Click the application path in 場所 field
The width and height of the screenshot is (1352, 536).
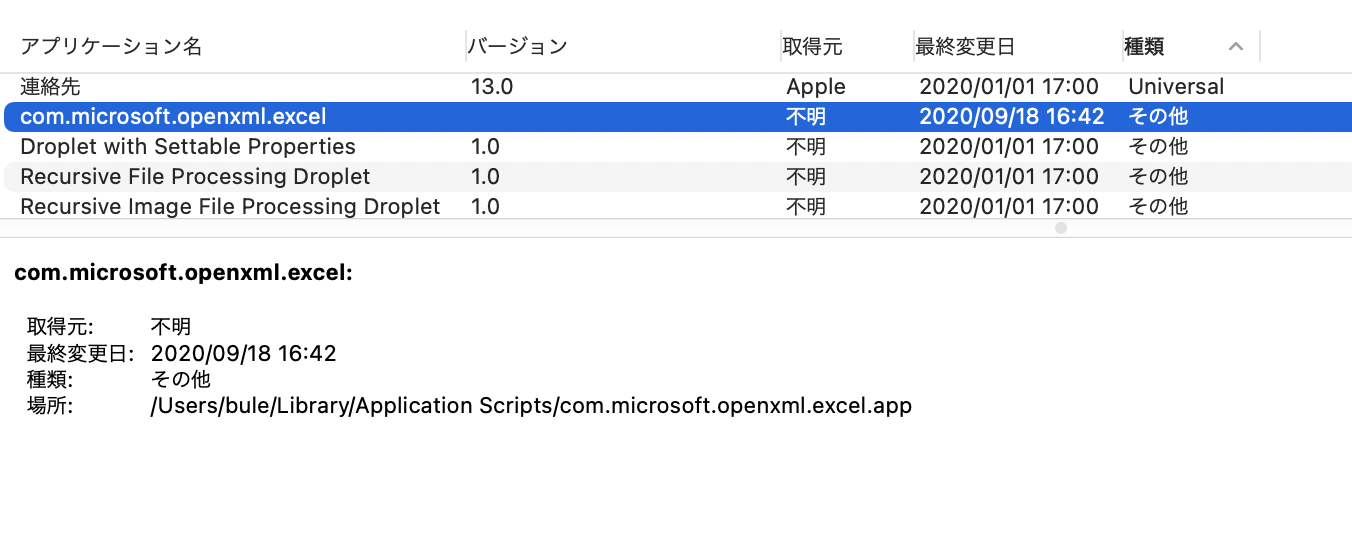click(x=531, y=406)
